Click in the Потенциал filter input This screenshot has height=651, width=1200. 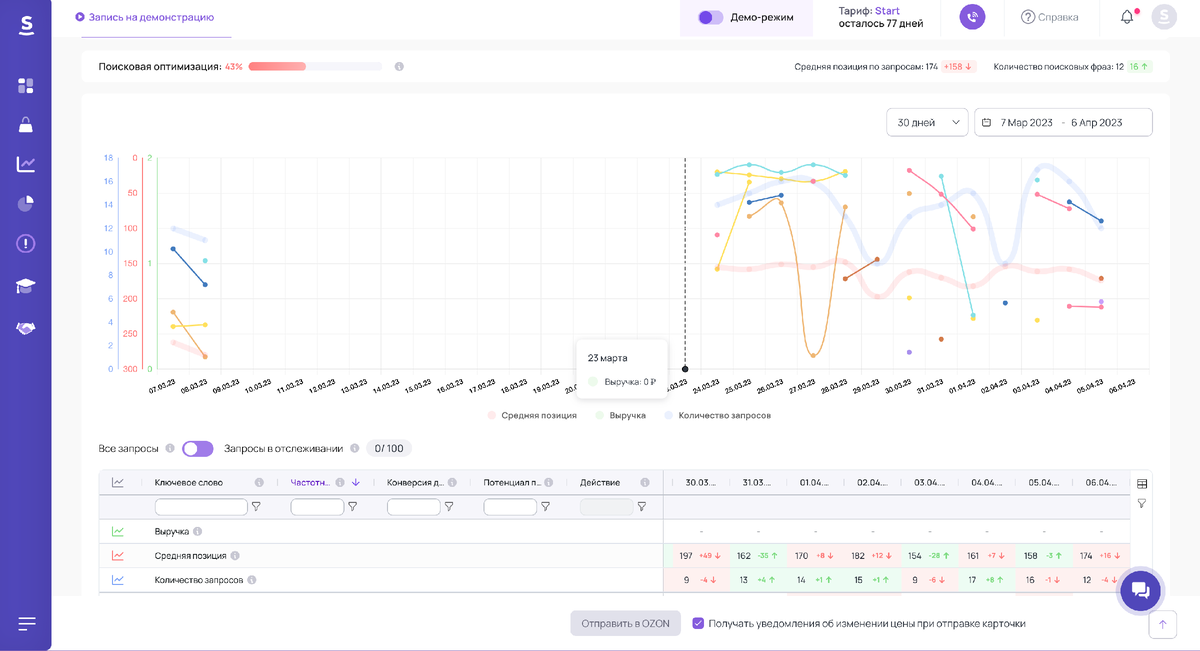(510, 507)
